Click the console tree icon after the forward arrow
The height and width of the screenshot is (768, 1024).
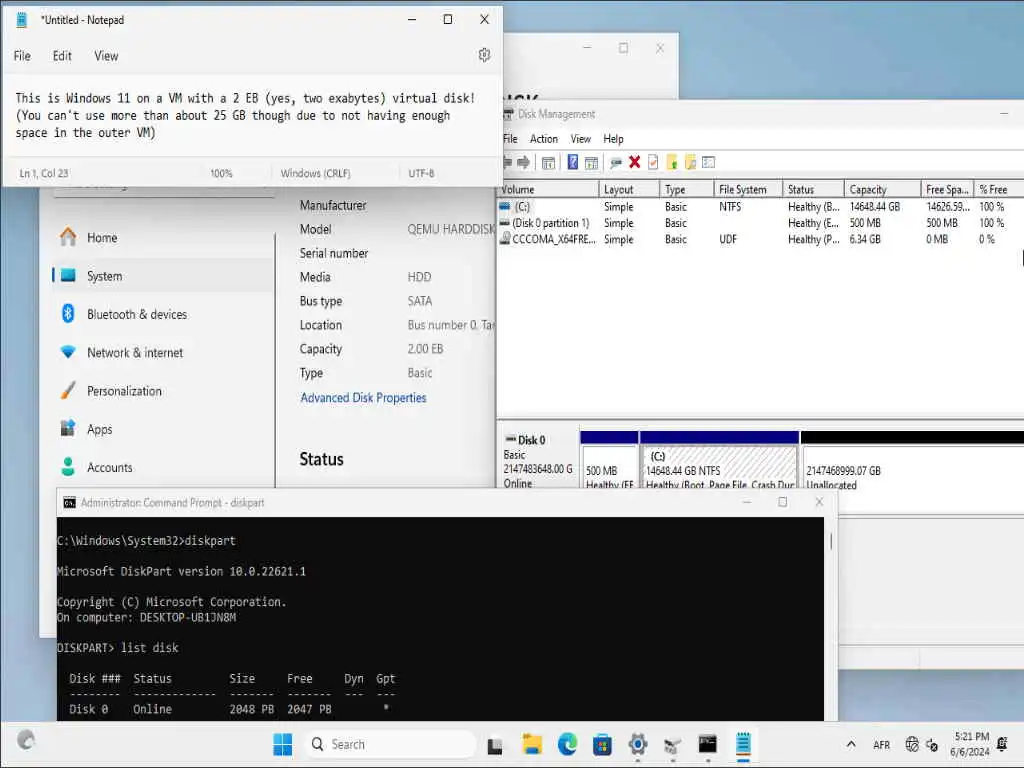point(549,163)
